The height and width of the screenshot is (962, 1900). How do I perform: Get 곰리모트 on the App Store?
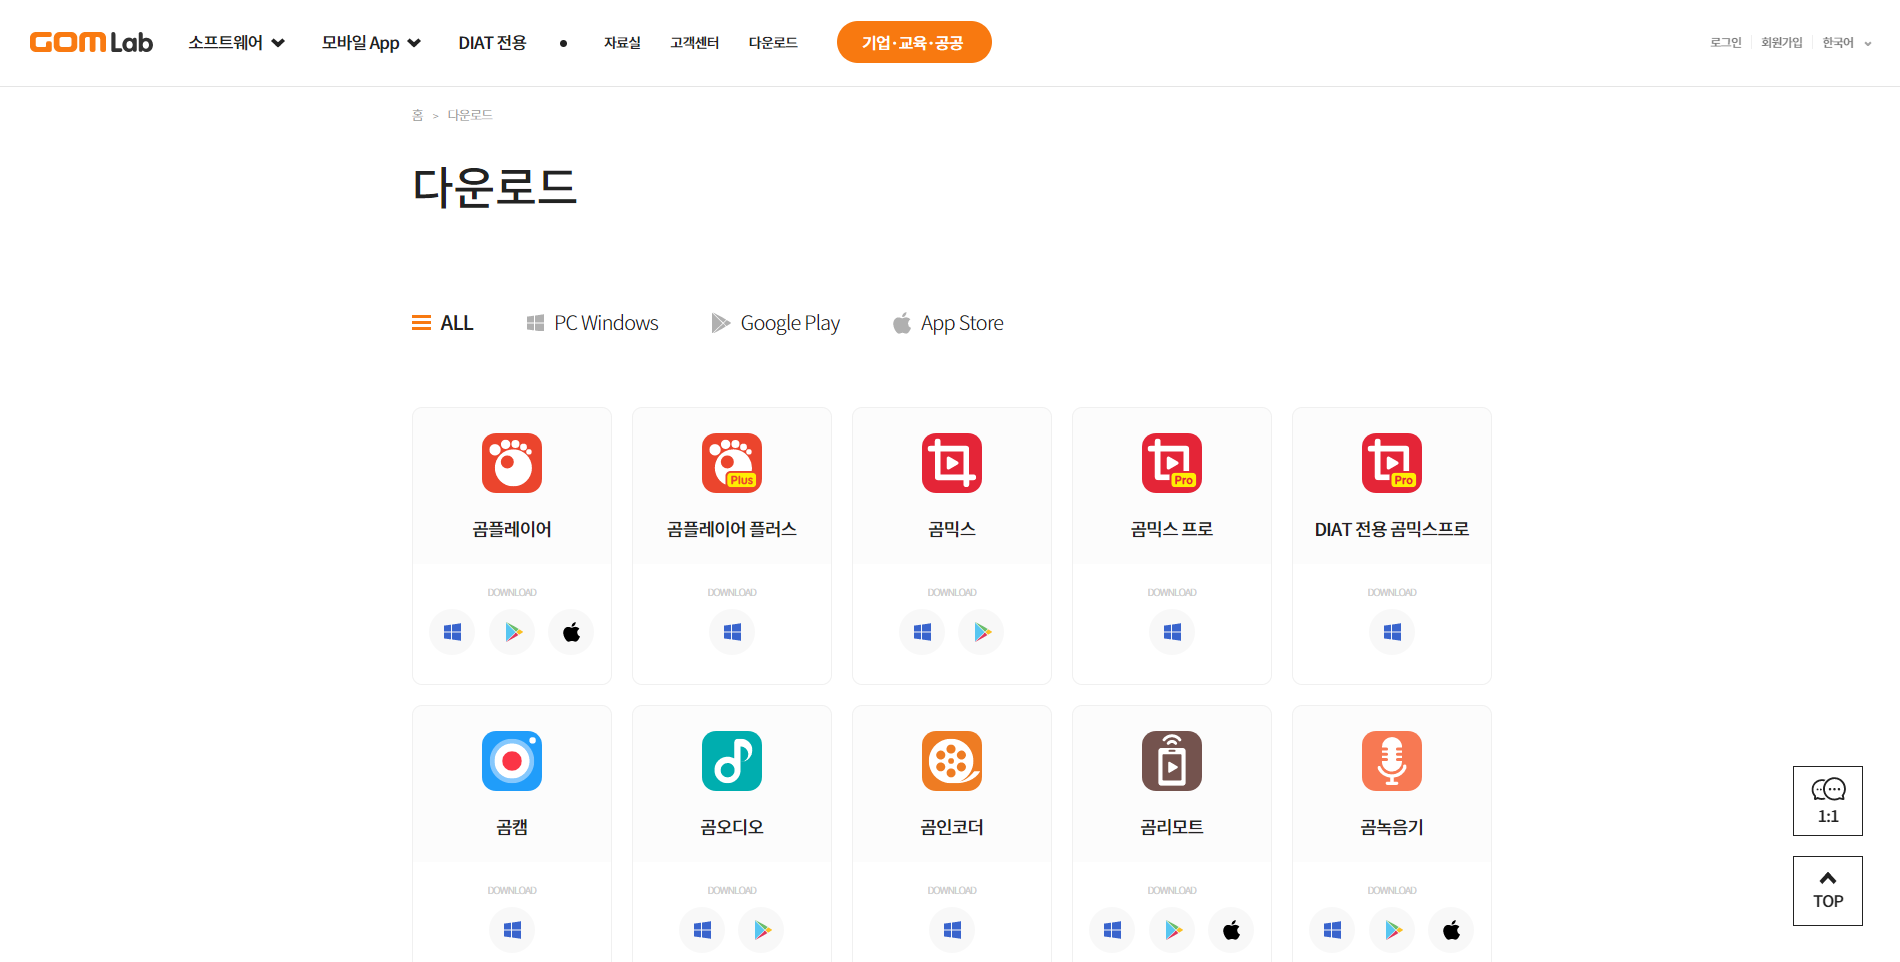[x=1231, y=930]
